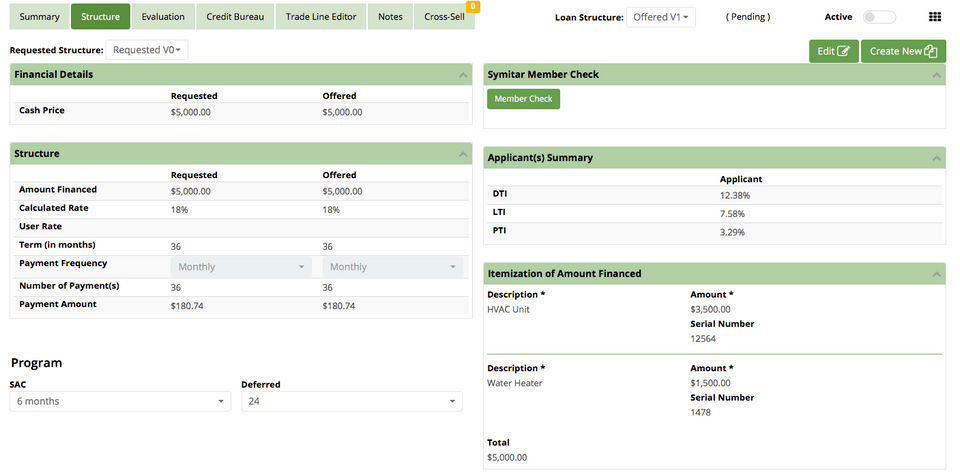This screenshot has width=960, height=475.
Task: Open the Requested Structure V0 dropdown
Action: (147, 50)
